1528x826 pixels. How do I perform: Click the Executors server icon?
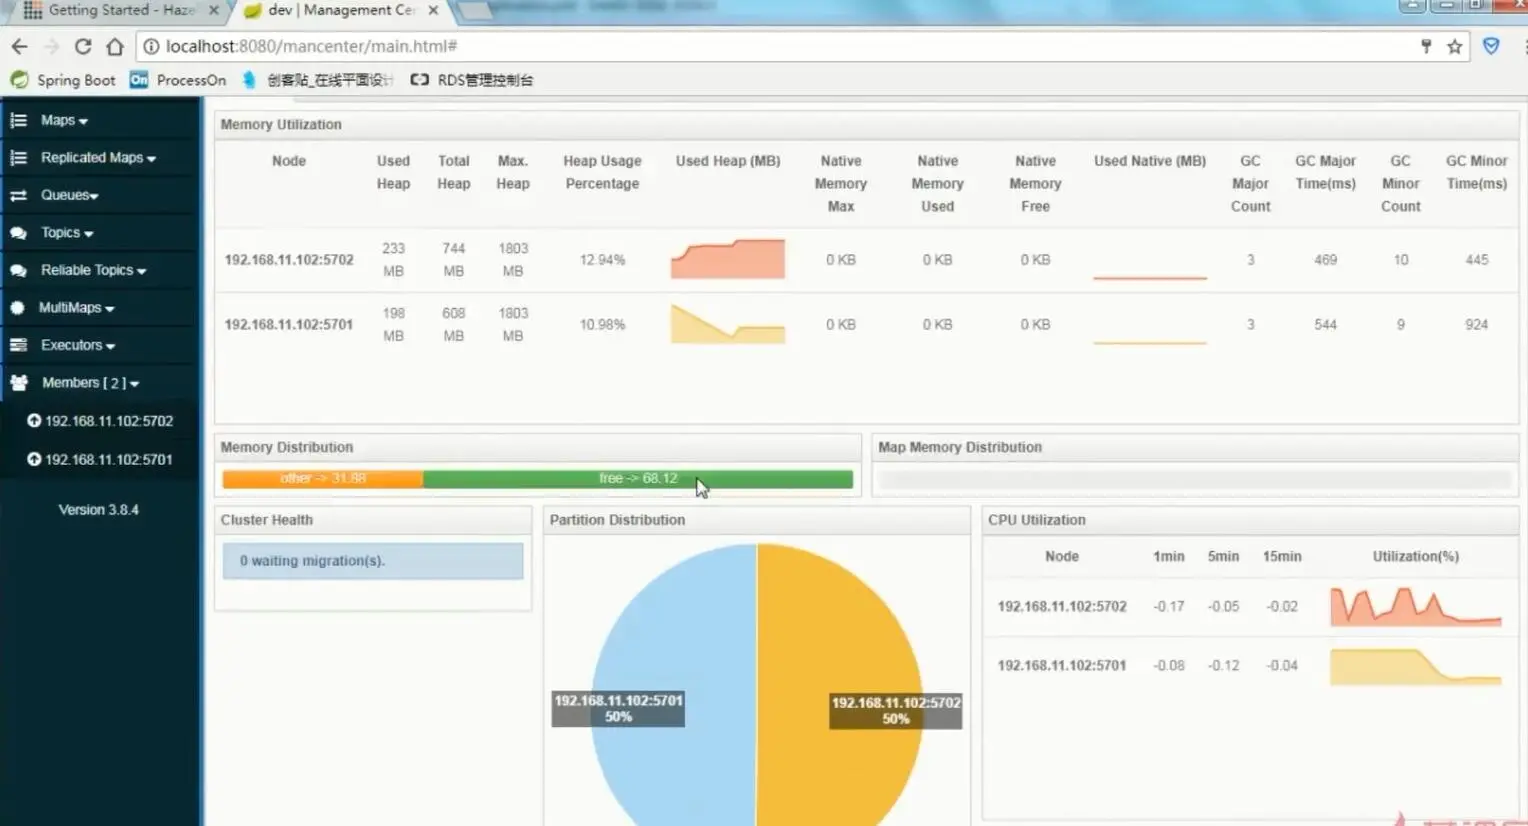tap(18, 345)
